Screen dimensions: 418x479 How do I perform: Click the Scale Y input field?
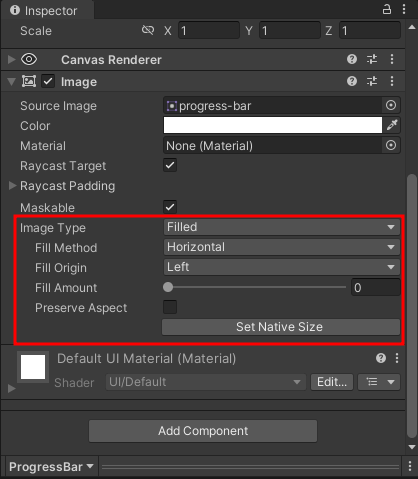click(290, 30)
